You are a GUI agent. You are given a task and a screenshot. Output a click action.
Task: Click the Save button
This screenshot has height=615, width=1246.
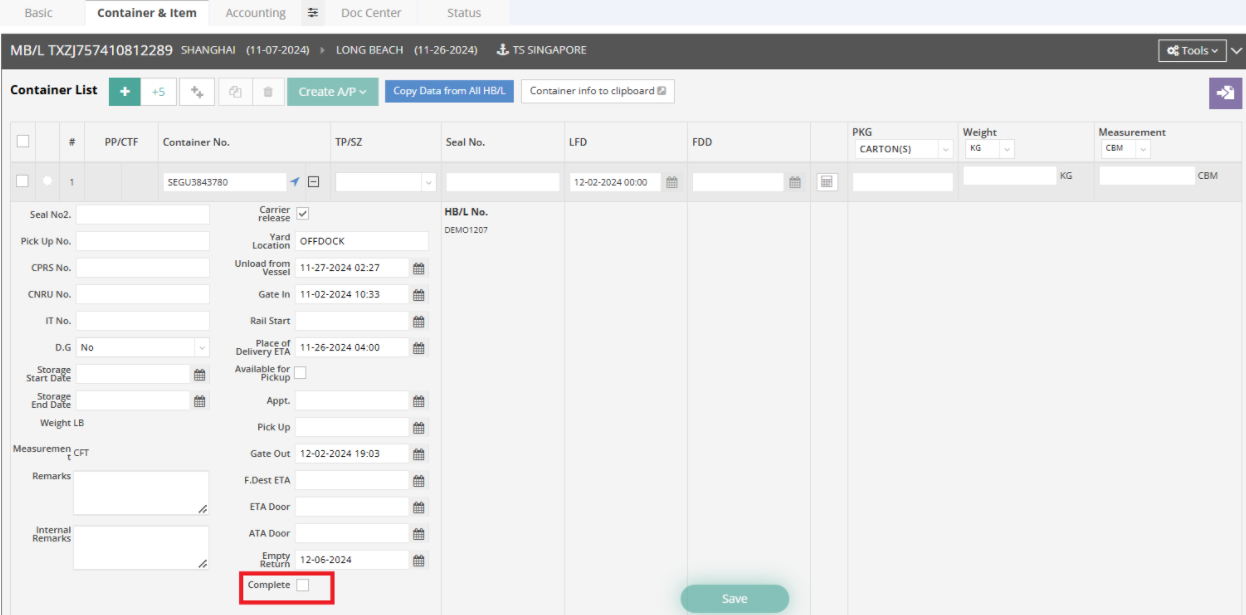click(x=734, y=598)
